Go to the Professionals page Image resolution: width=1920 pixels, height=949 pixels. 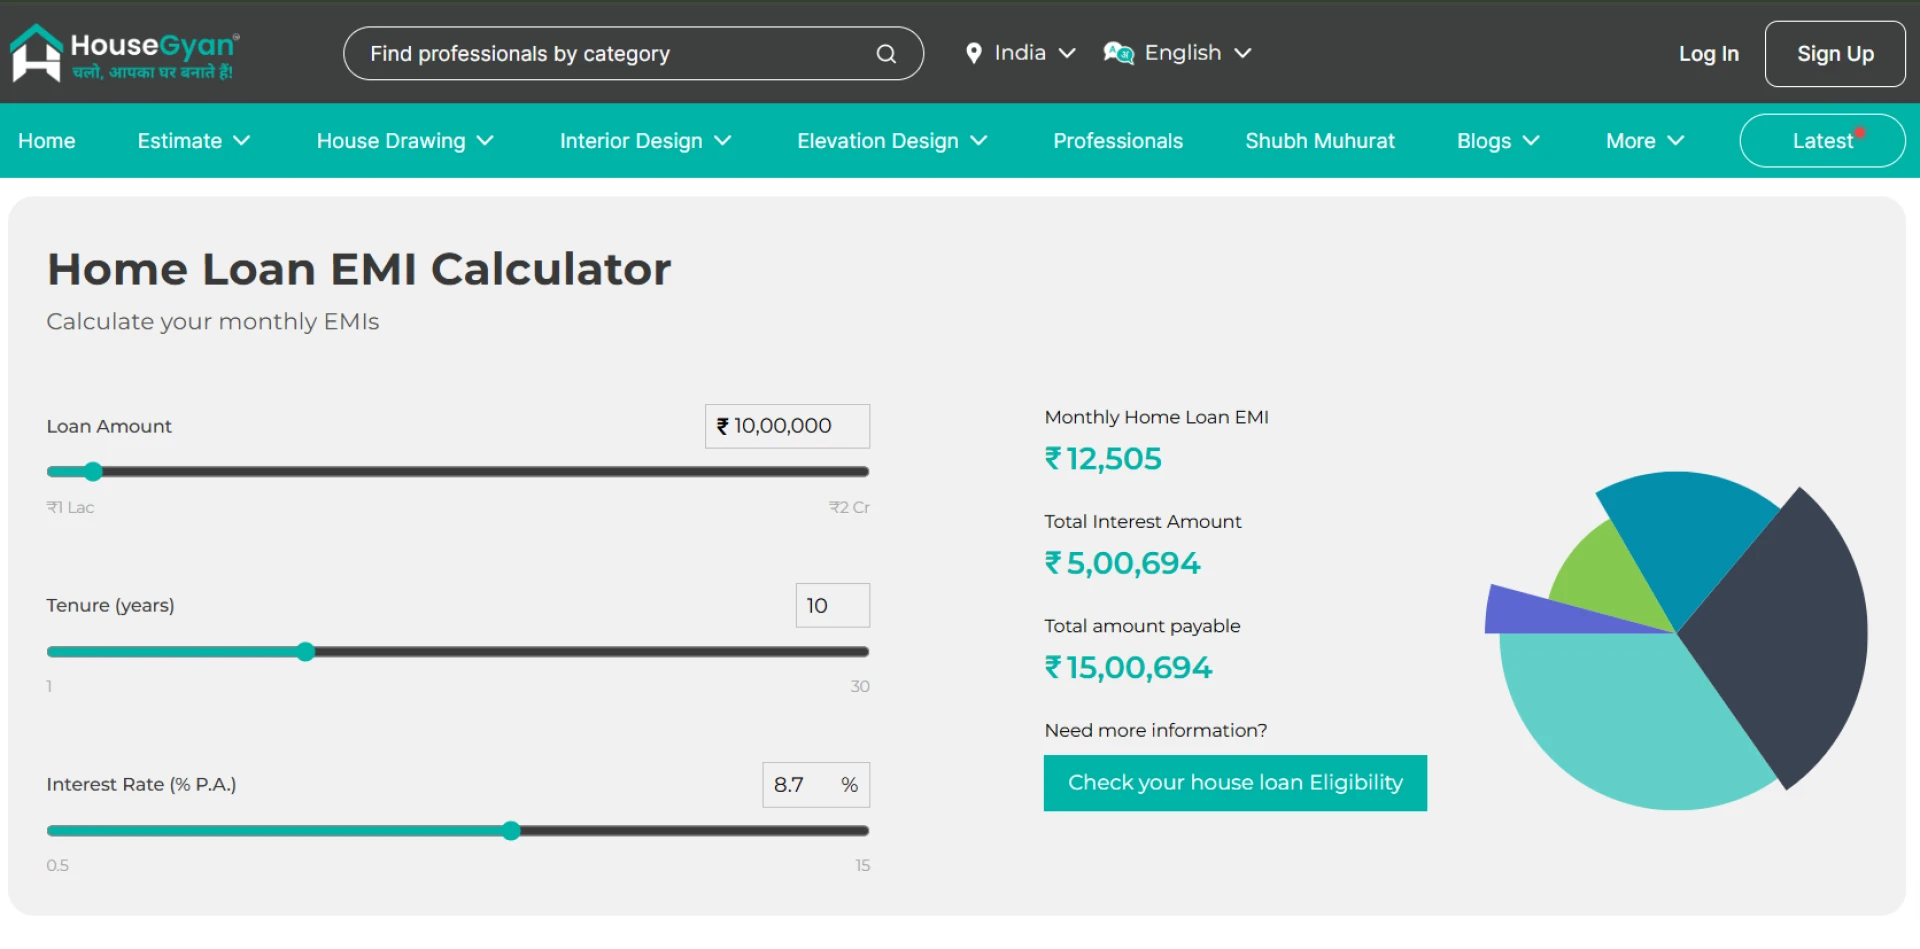pyautogui.click(x=1118, y=141)
